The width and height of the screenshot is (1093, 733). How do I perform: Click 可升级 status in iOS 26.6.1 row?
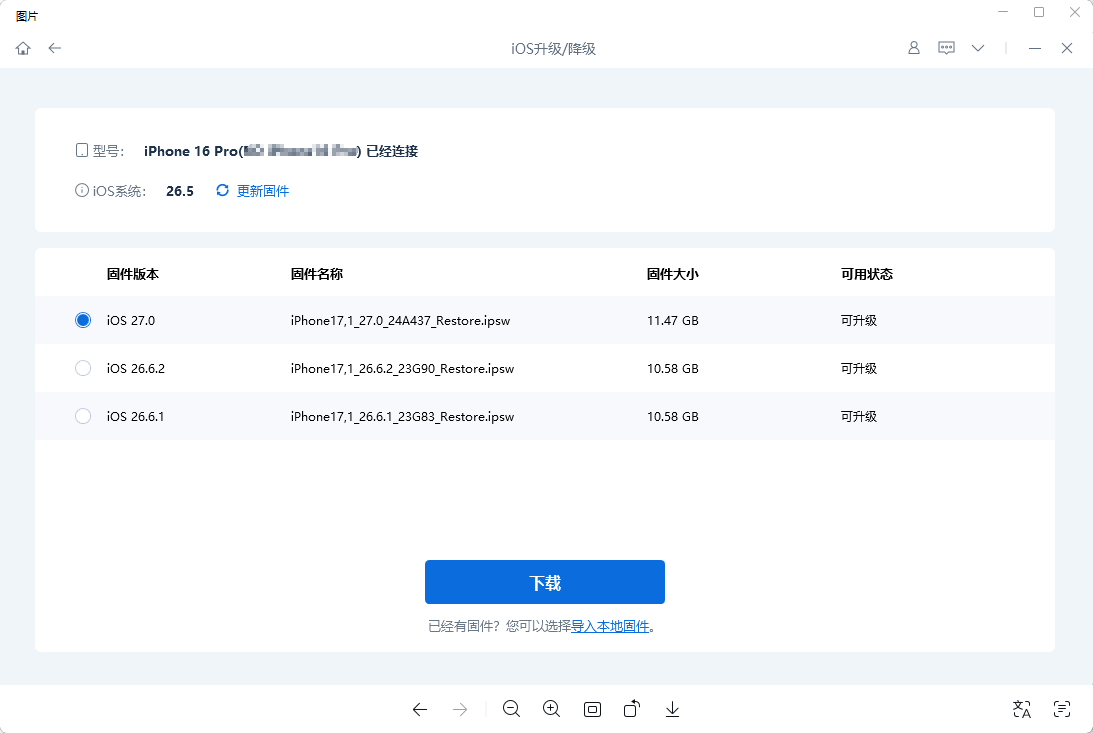click(x=859, y=417)
